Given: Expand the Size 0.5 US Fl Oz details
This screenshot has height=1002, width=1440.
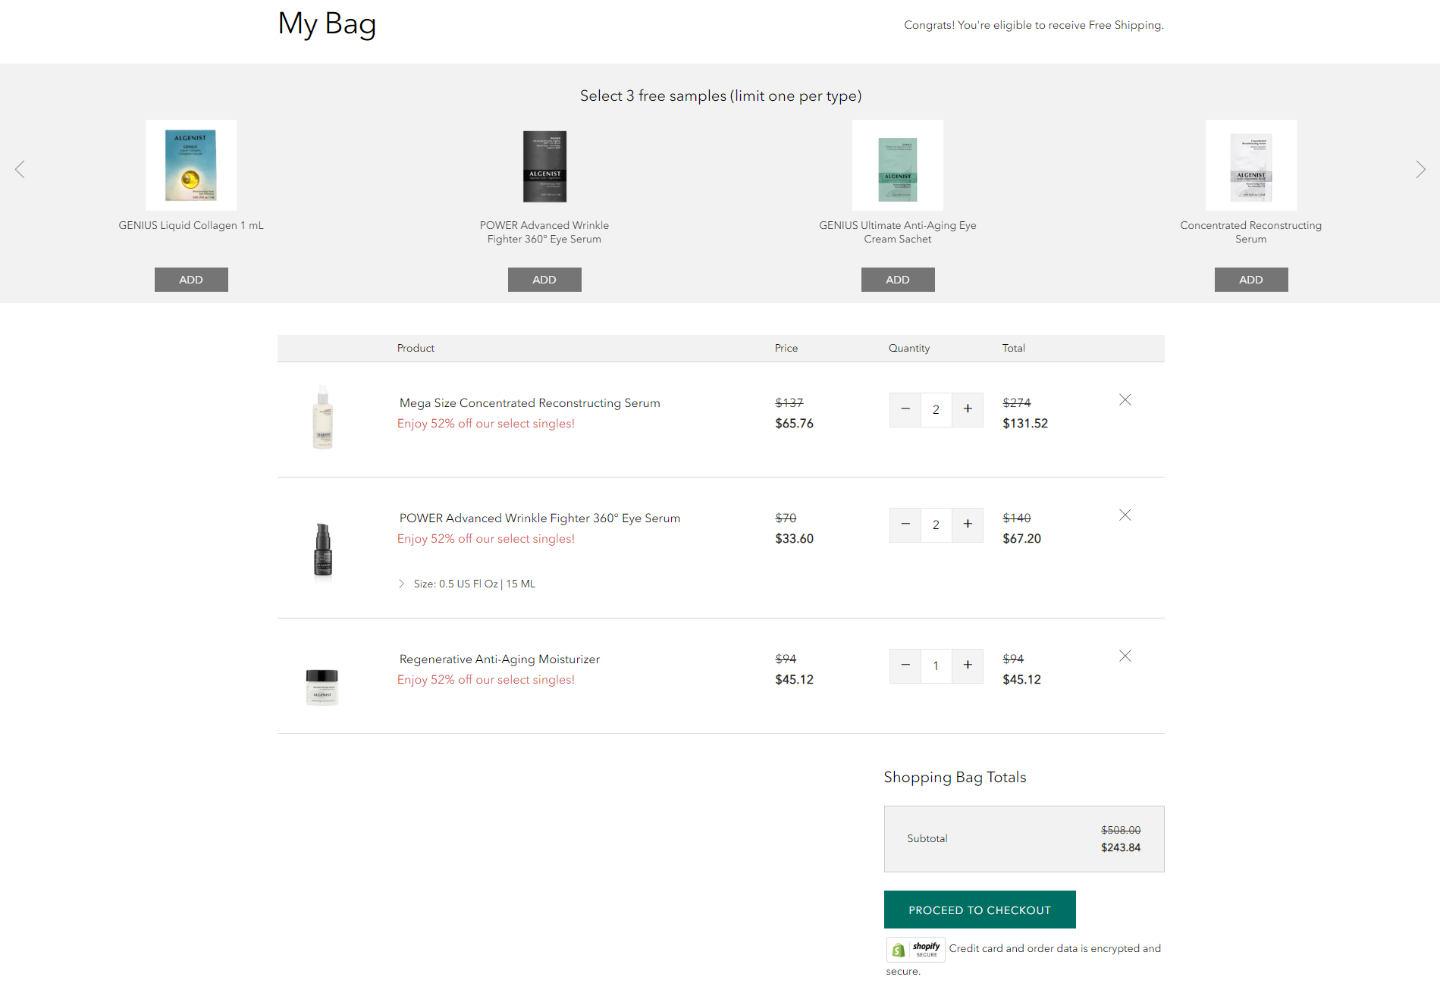Looking at the screenshot, I should tap(467, 584).
